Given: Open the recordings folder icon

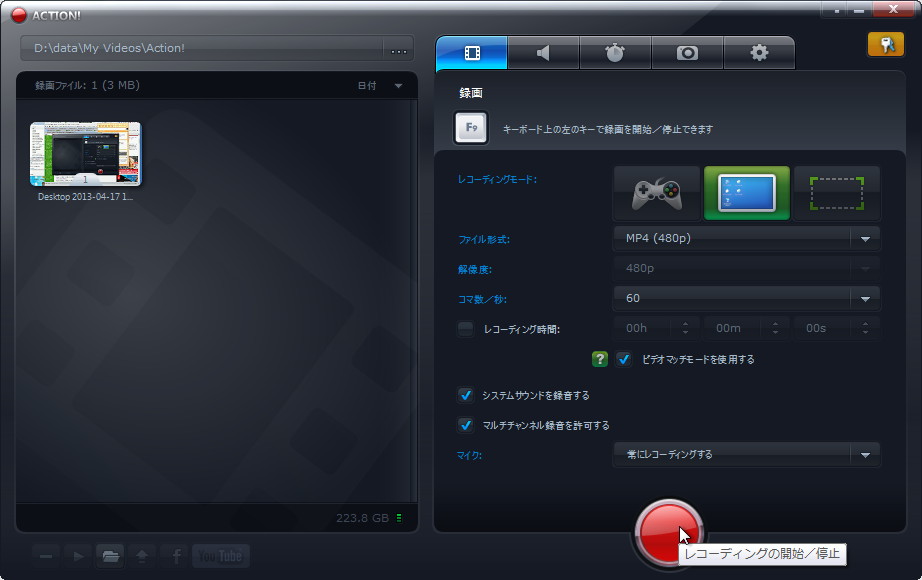Looking at the screenshot, I should pos(111,556).
